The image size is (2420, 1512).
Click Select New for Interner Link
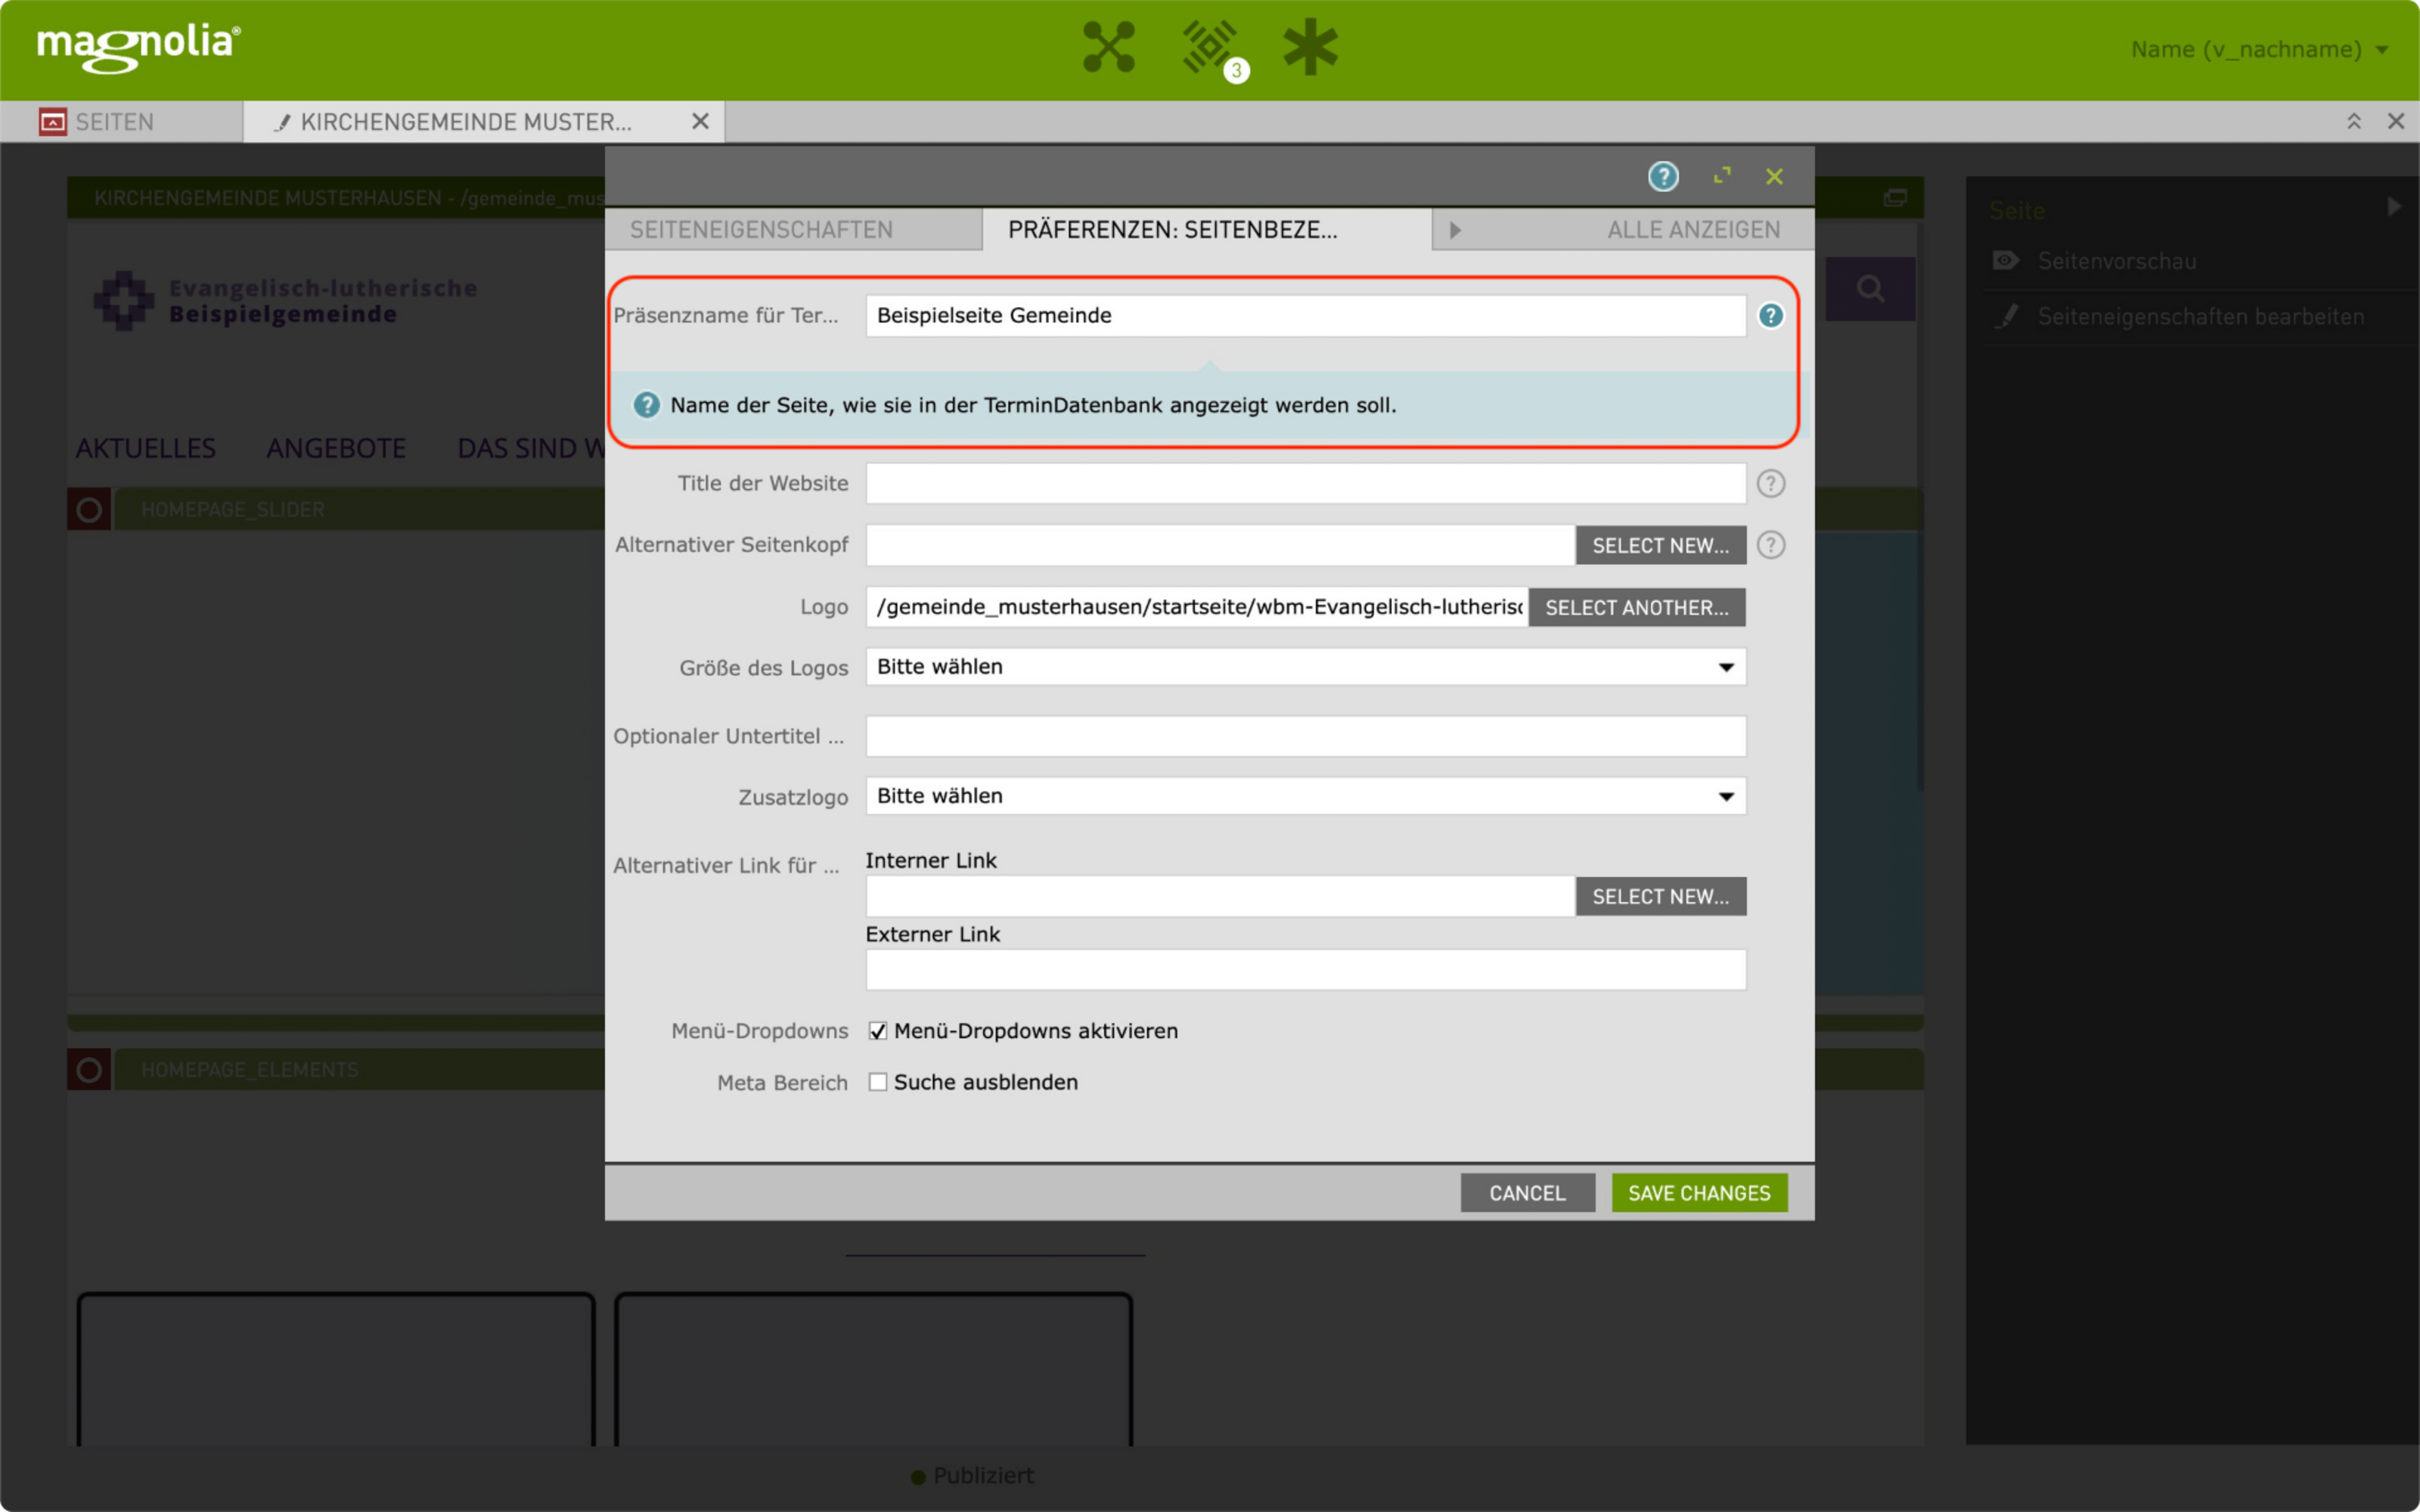(1660, 897)
